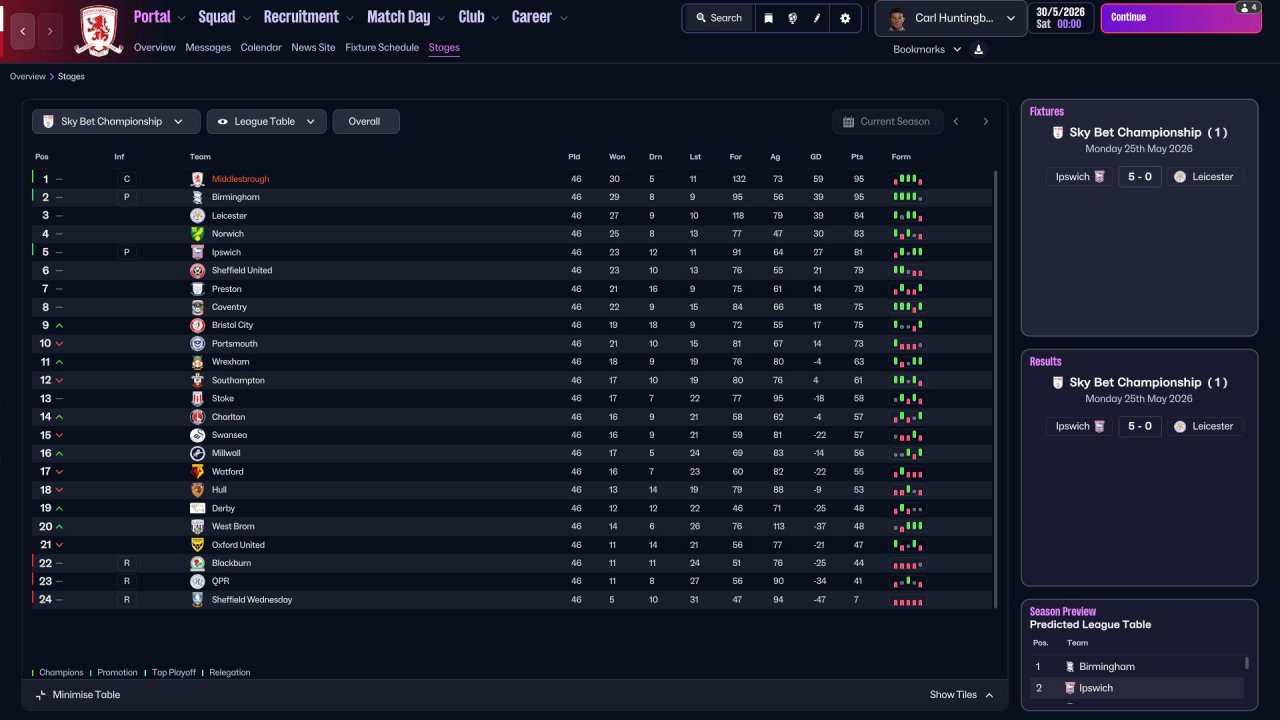The height and width of the screenshot is (720, 1280).
Task: Open the Bookmarks dropdown
Action: click(x=927, y=49)
